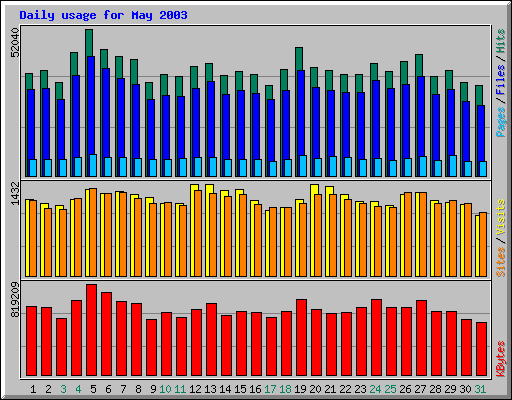Click the Pages legend label
Viewport: 512px width, 400px height.
[x=500, y=122]
